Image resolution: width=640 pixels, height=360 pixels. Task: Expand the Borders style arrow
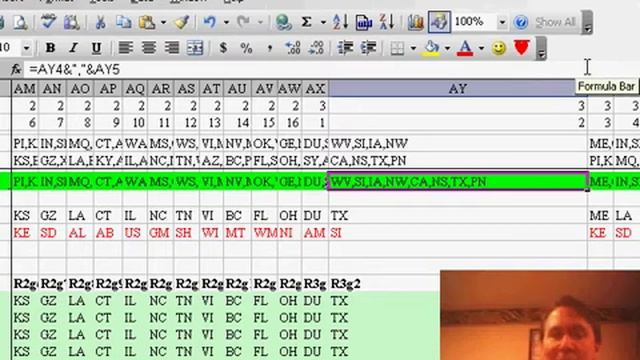pos(413,48)
